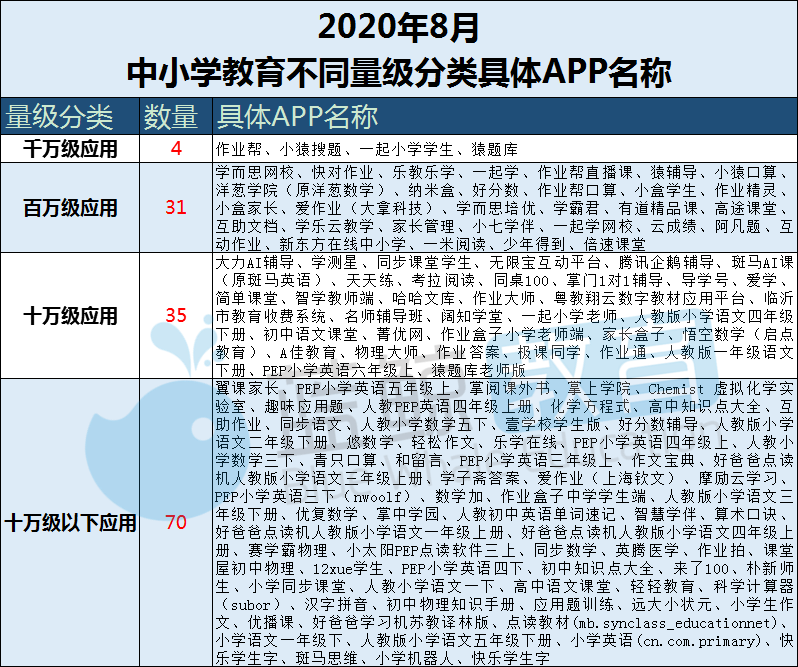
Task: Select the app name '摩励云学习'
Action: click(738, 478)
